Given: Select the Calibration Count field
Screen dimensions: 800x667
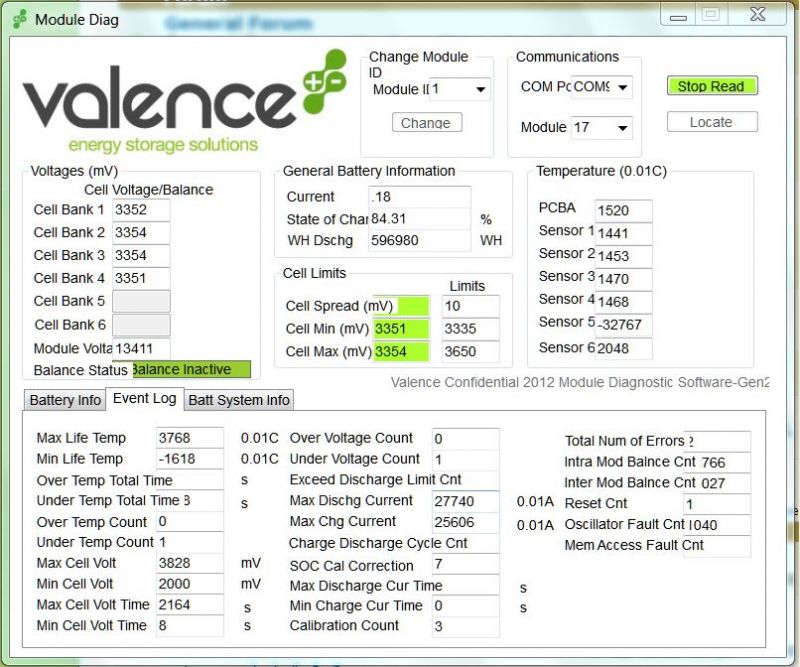Looking at the screenshot, I should (465, 627).
